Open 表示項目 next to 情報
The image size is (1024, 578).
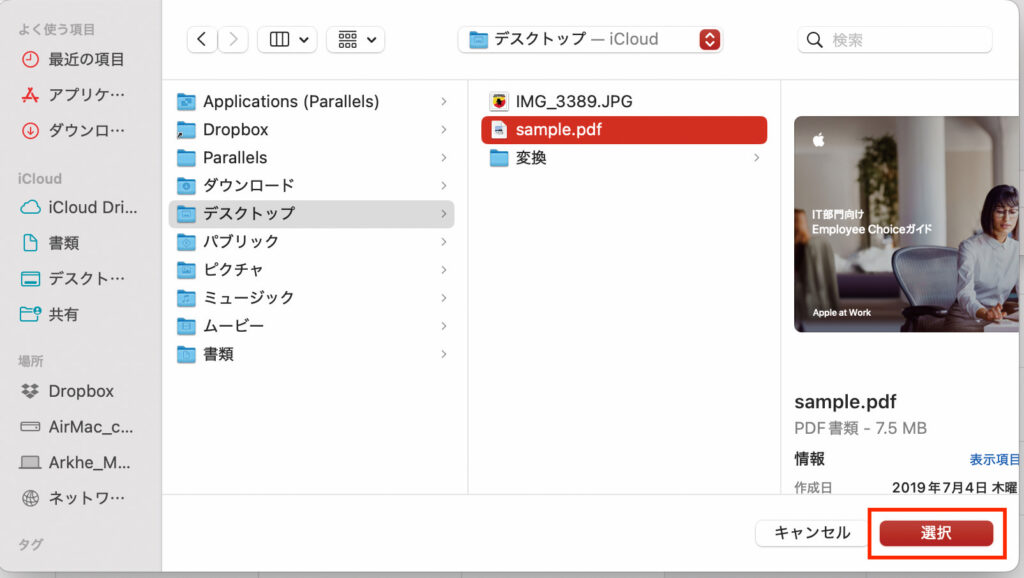coord(994,459)
